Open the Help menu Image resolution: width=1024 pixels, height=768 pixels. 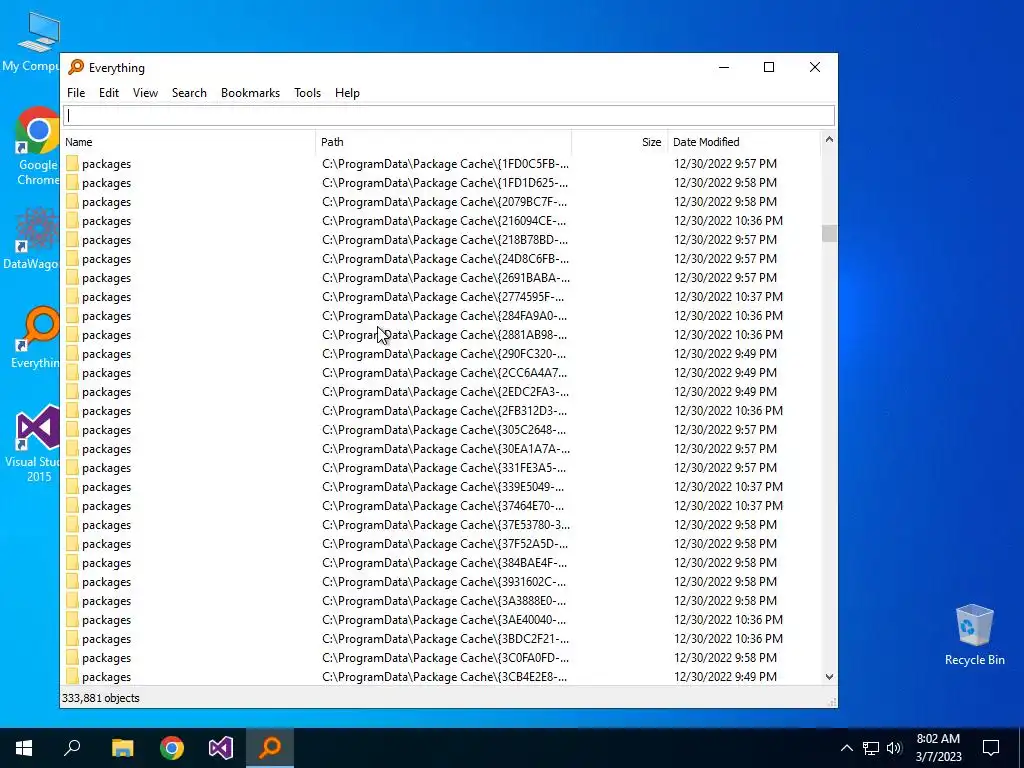coord(347,93)
